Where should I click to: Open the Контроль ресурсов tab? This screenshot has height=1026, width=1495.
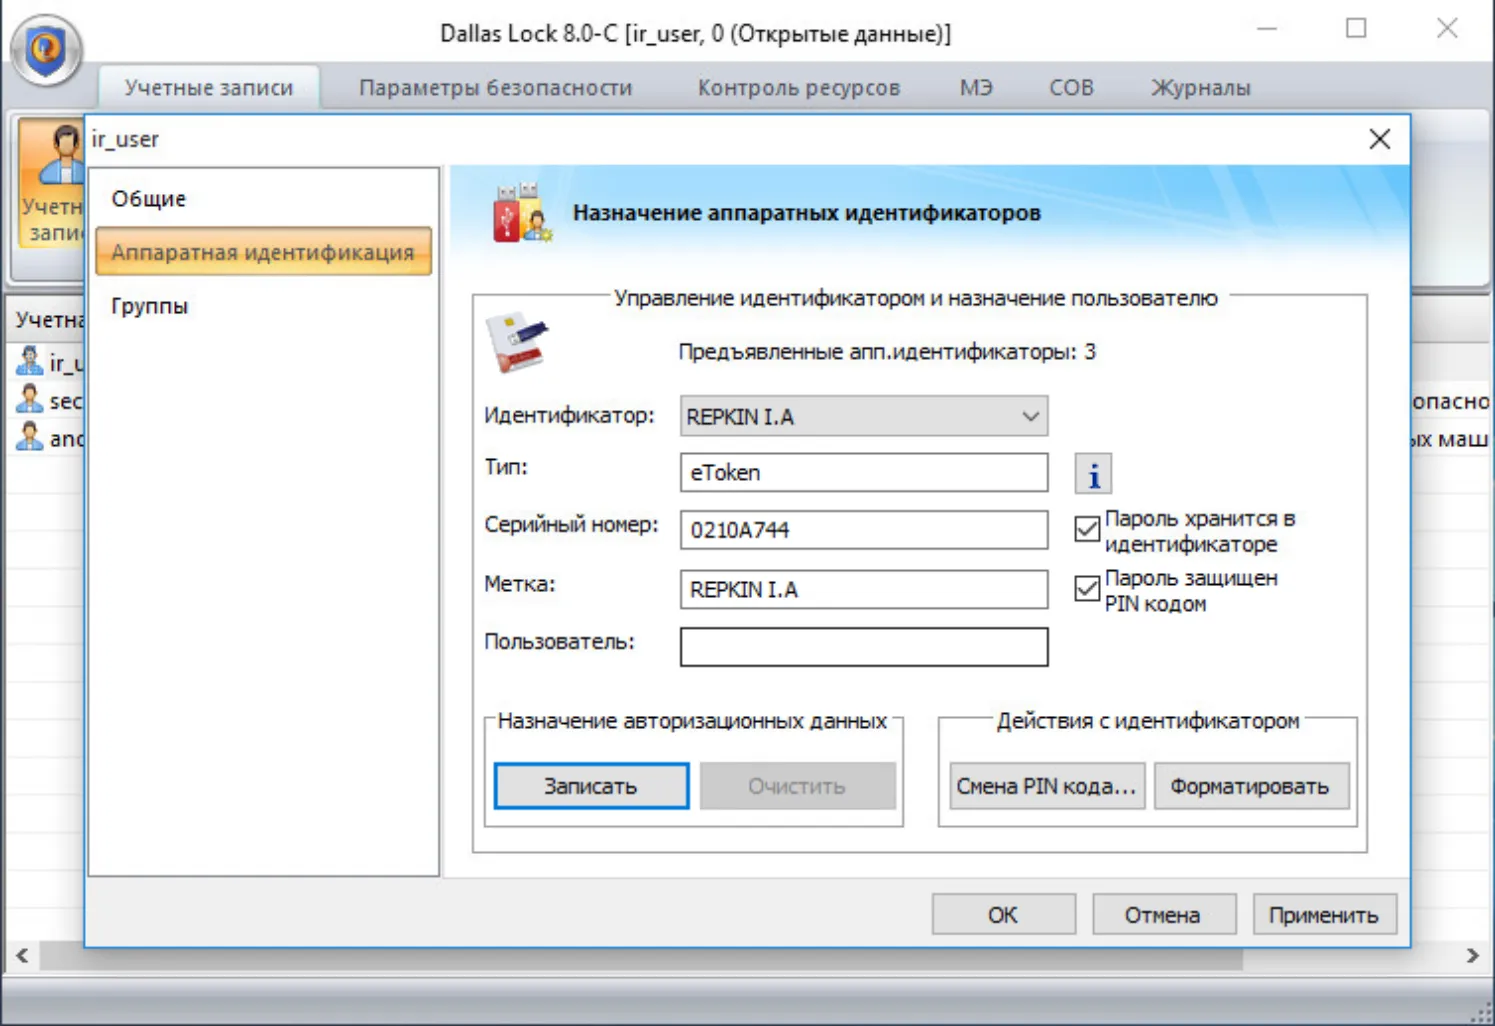[x=799, y=88]
